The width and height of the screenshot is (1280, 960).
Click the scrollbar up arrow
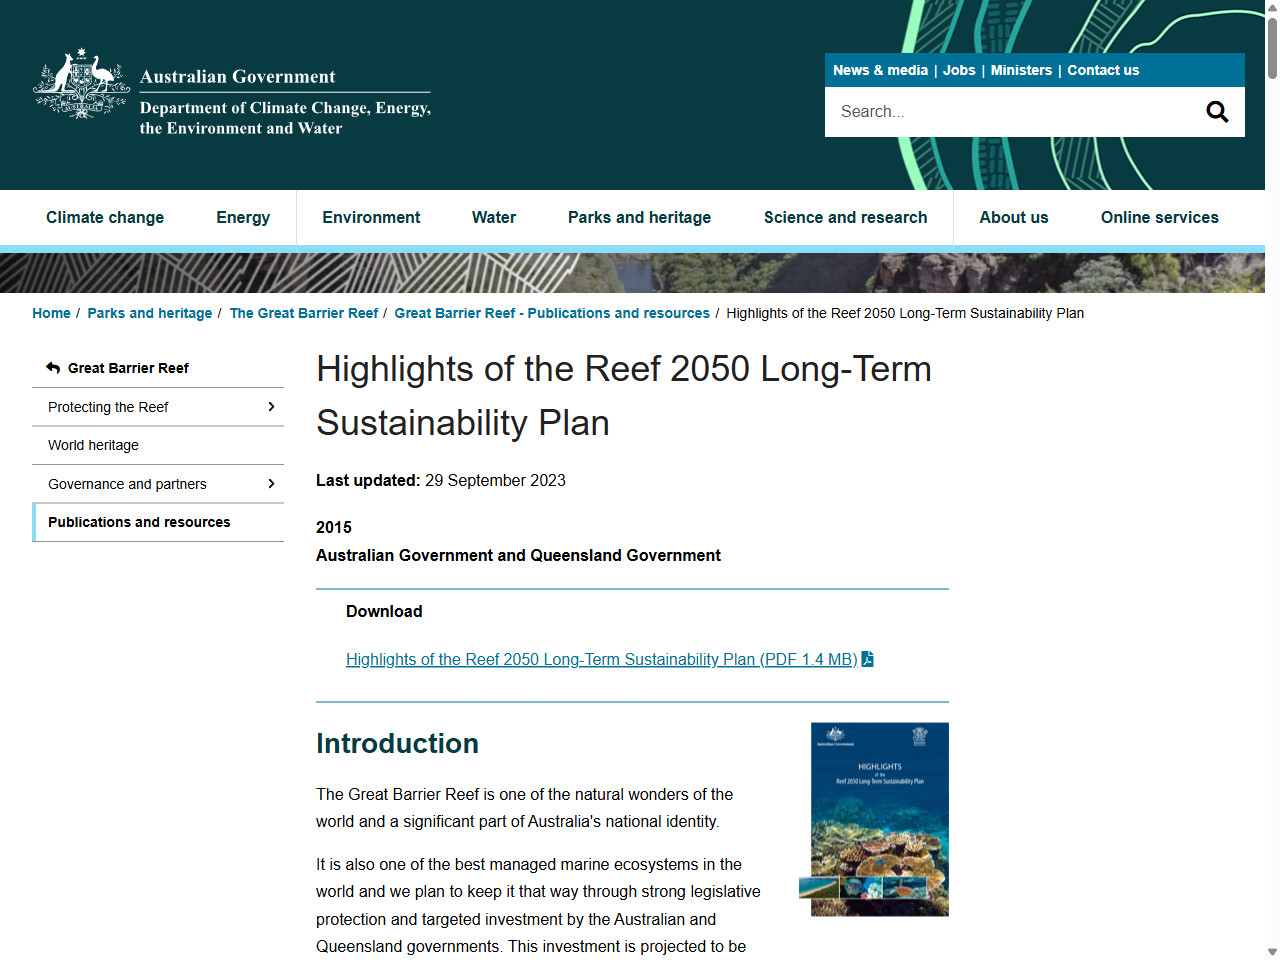[1271, 7]
